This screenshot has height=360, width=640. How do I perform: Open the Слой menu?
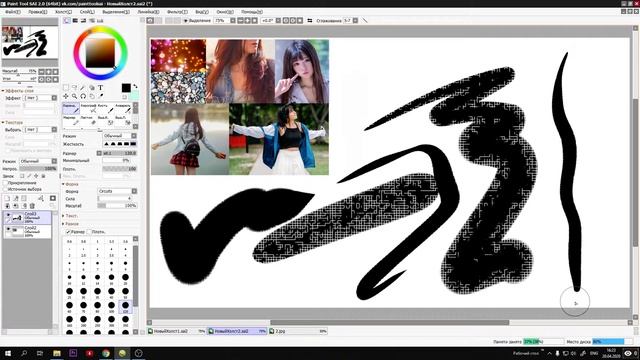[87, 12]
